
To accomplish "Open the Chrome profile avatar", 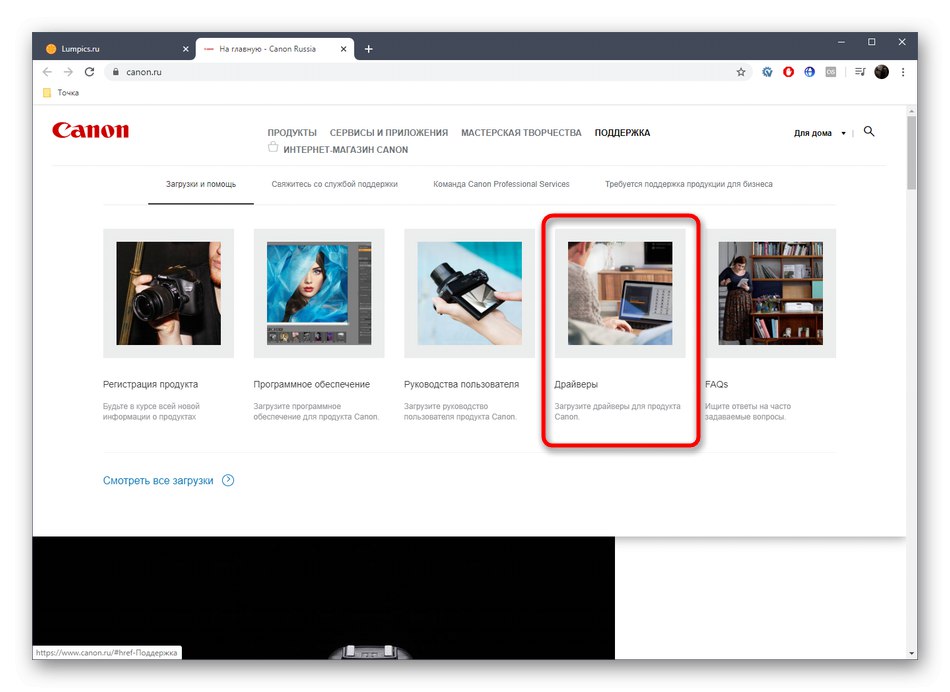I will coord(882,72).
